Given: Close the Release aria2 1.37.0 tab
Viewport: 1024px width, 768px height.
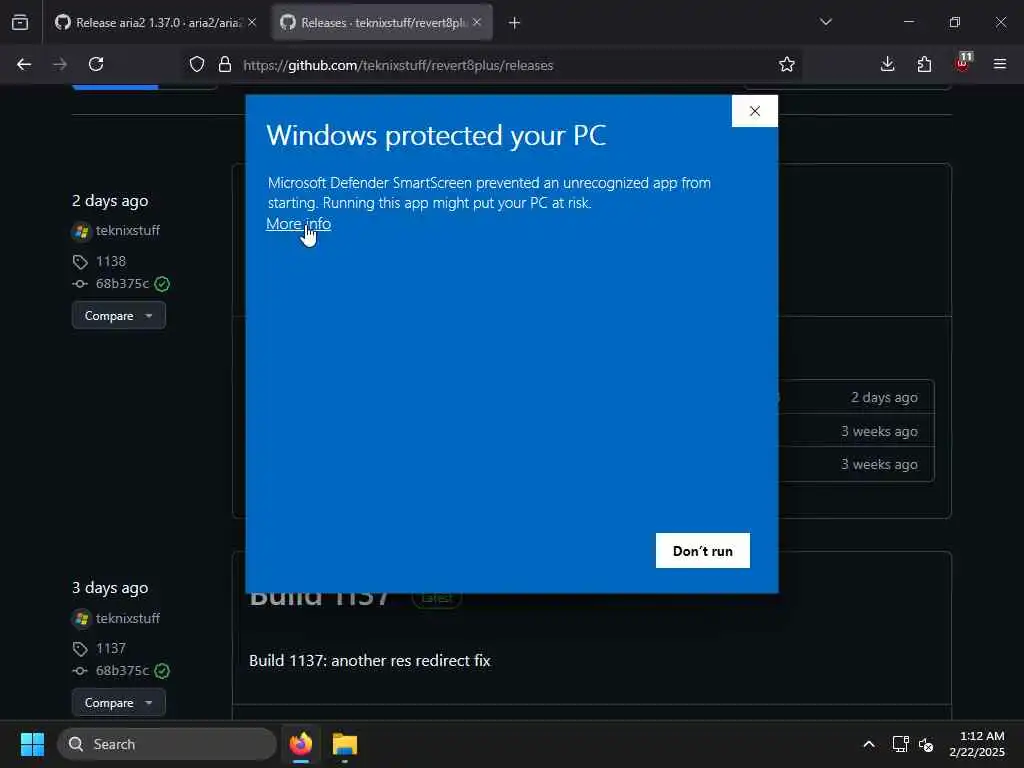Looking at the screenshot, I should click(x=252, y=23).
